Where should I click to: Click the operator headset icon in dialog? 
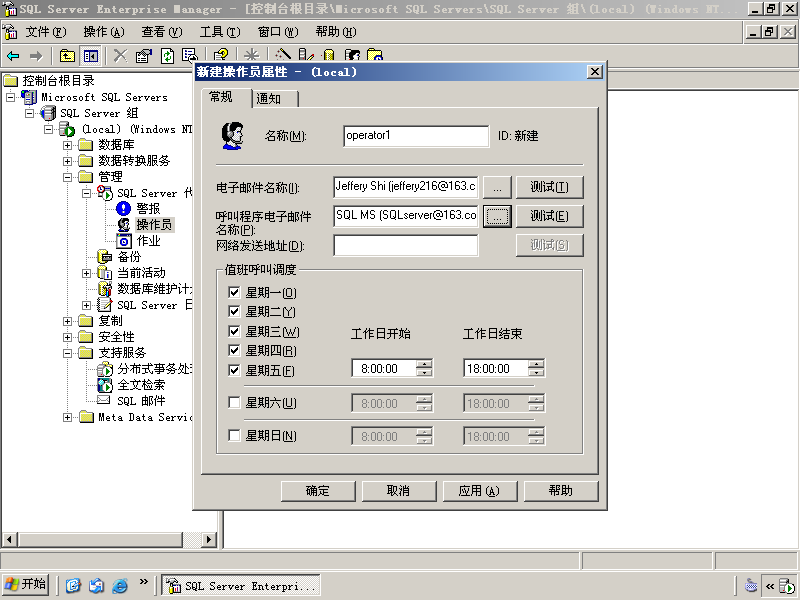pos(232,135)
